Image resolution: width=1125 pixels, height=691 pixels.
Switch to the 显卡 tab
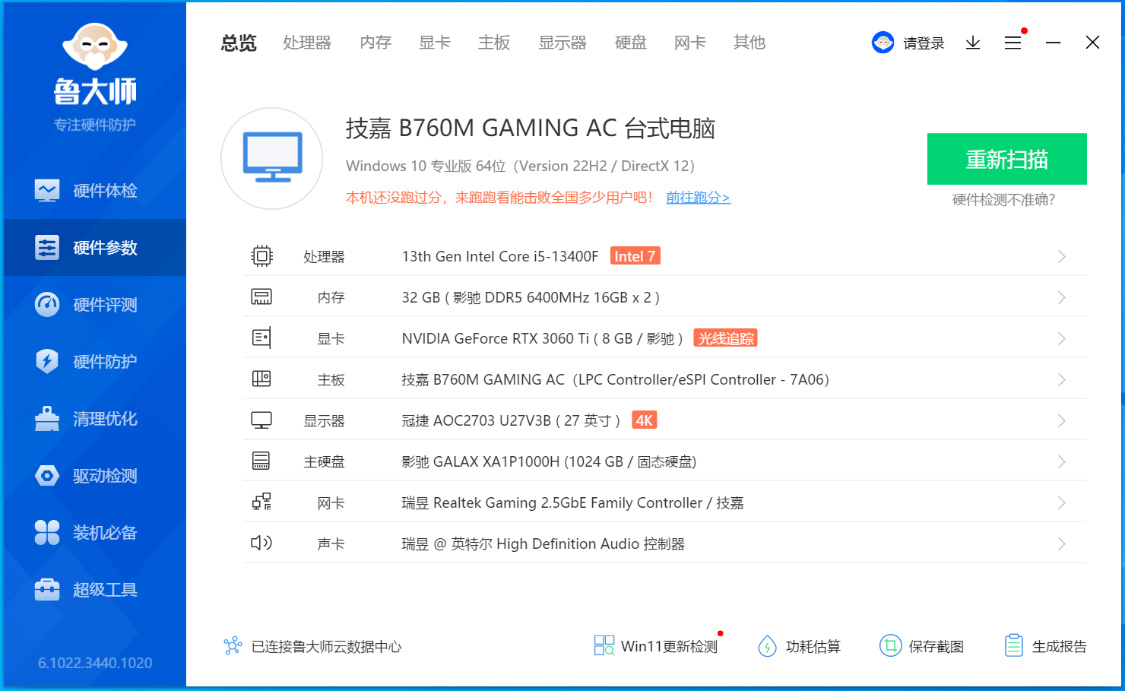tap(435, 43)
